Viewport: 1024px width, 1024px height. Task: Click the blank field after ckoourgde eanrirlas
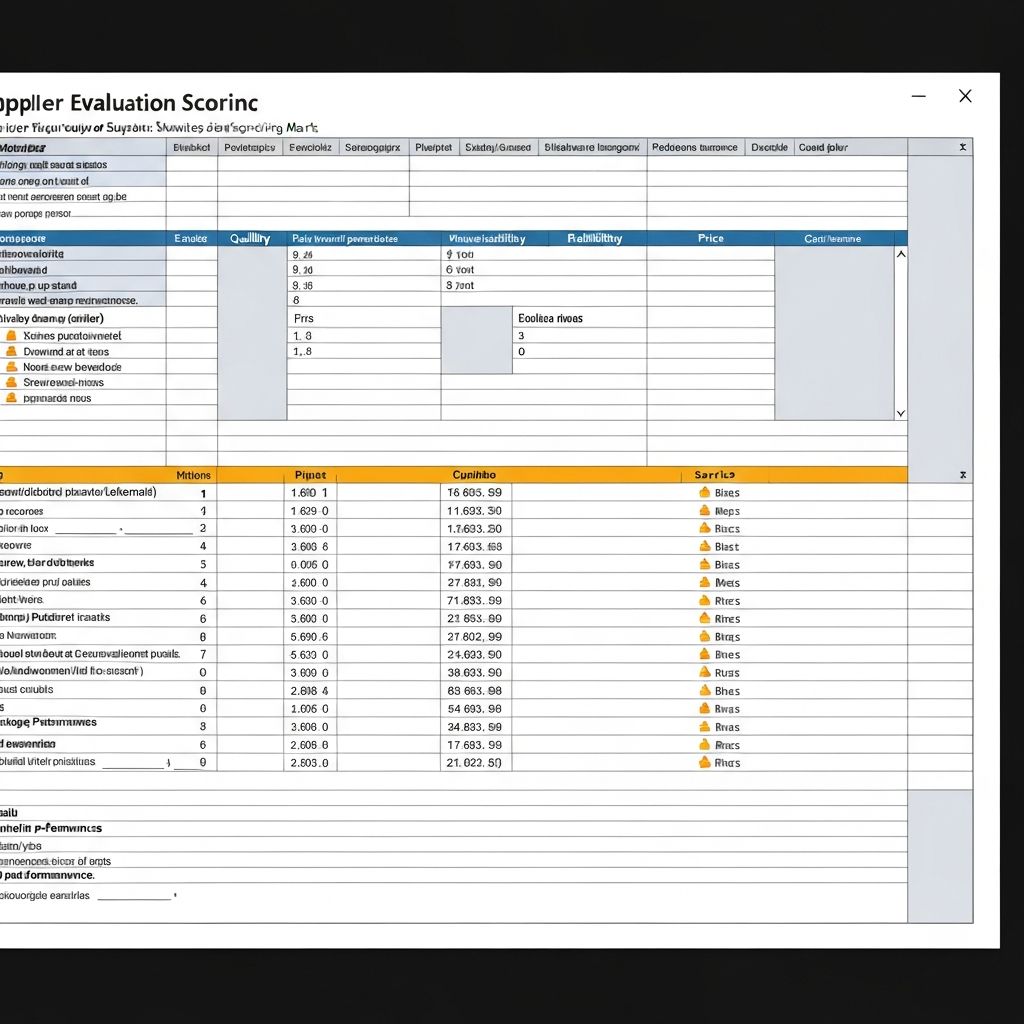(x=134, y=896)
